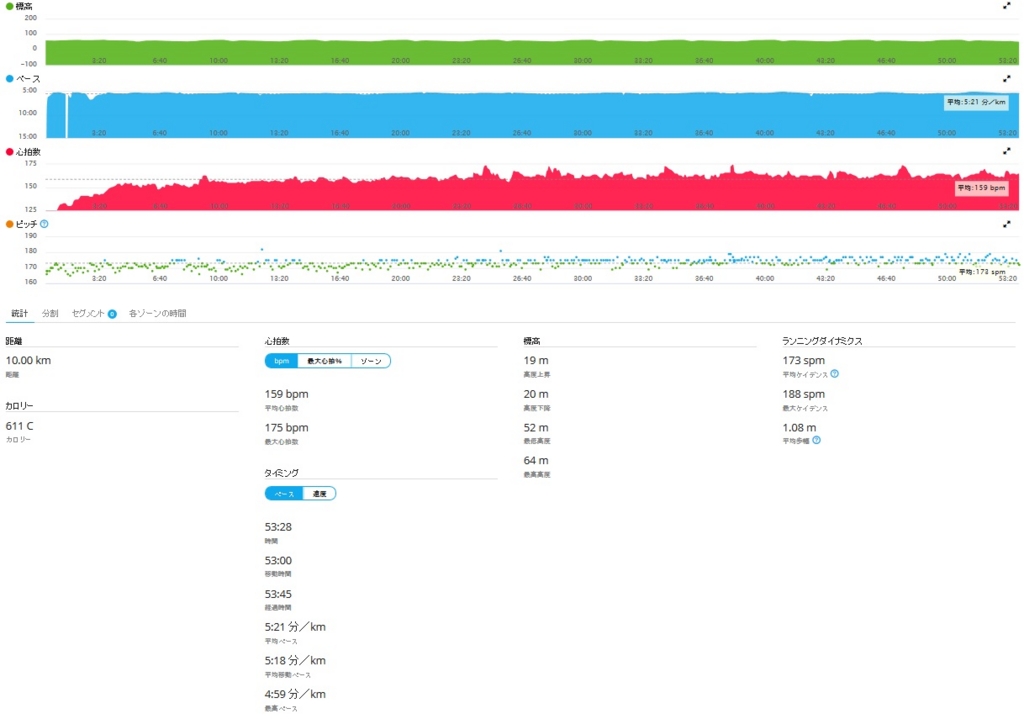Screen dimensions: 1024x719
Task: Click the 53:00 moving time value
Action: pyautogui.click(x=278, y=561)
